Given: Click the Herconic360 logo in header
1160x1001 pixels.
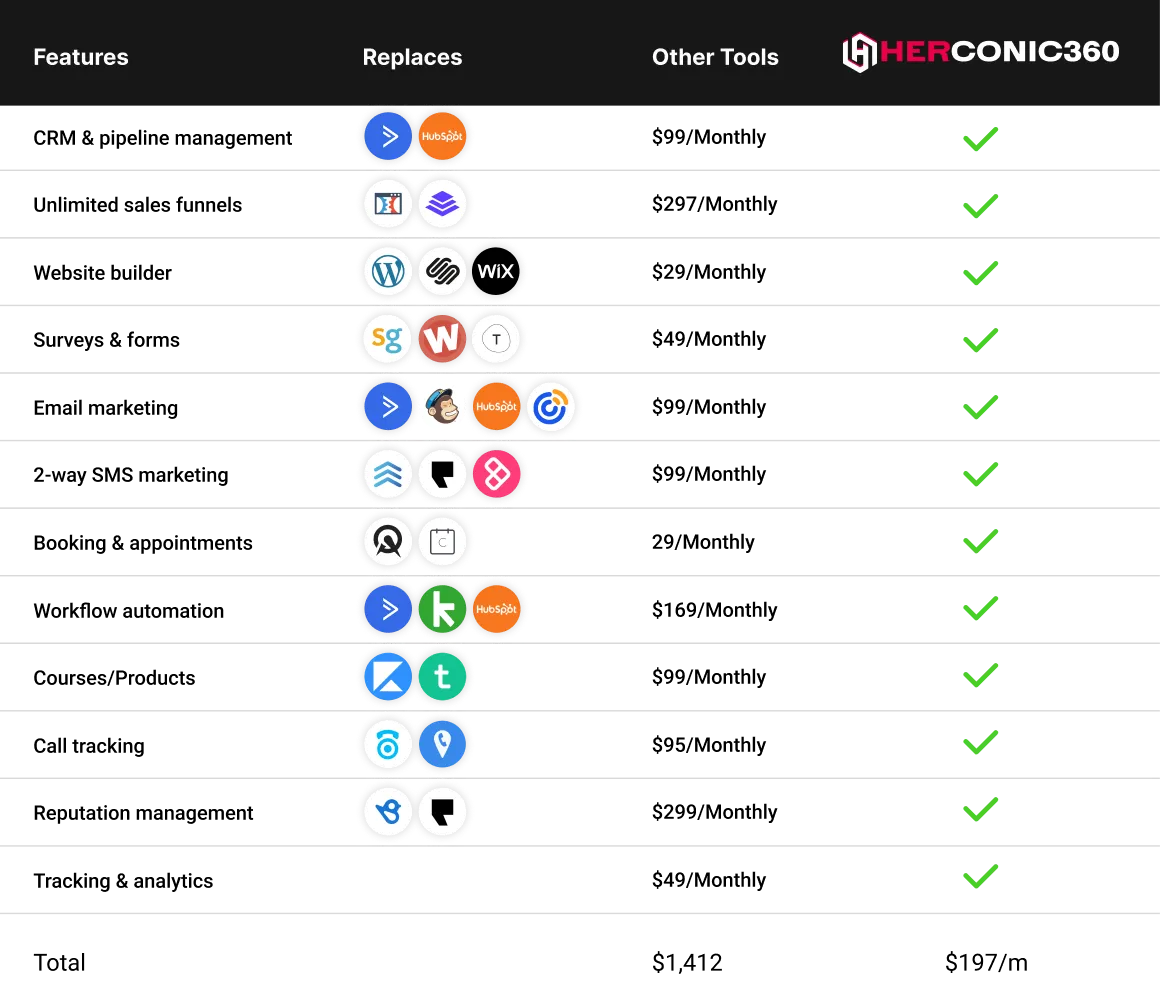Looking at the screenshot, I should point(980,52).
